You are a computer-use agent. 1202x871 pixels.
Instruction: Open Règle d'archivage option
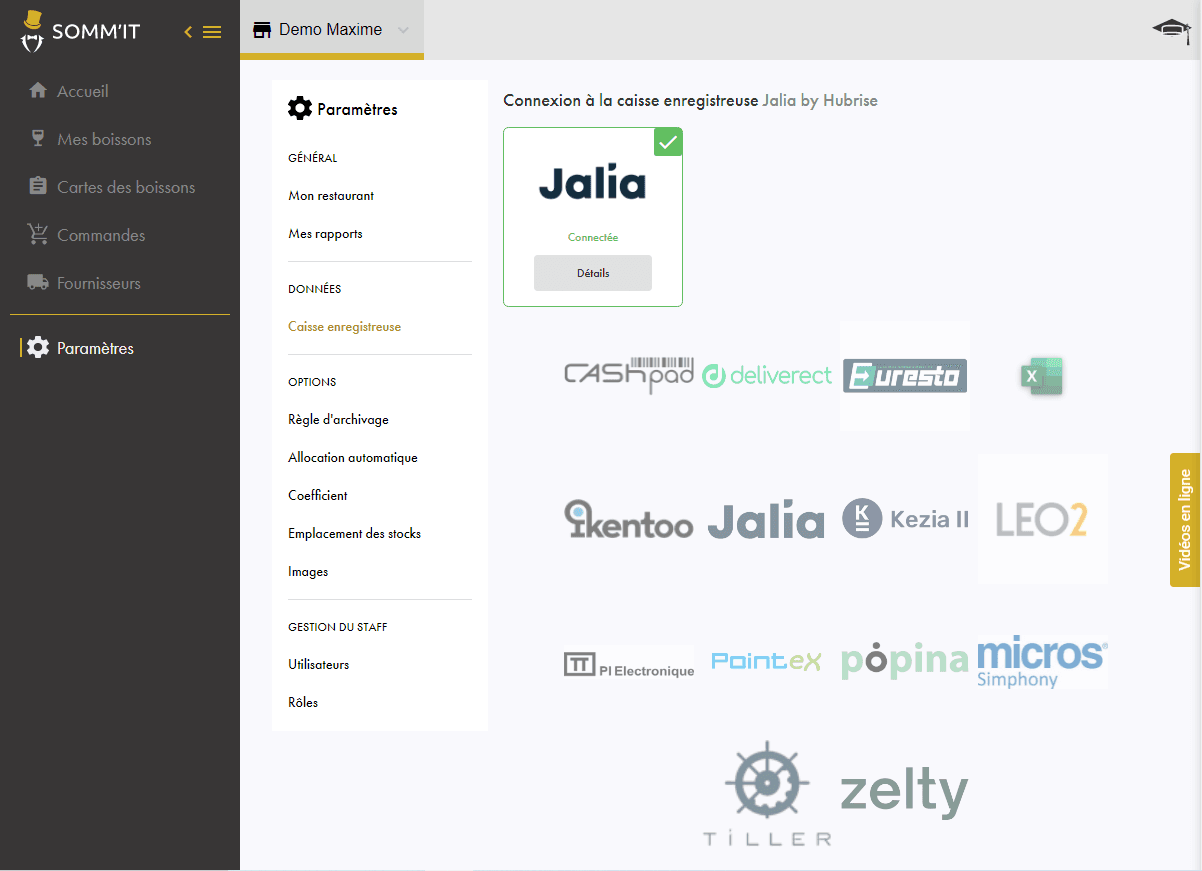338,420
